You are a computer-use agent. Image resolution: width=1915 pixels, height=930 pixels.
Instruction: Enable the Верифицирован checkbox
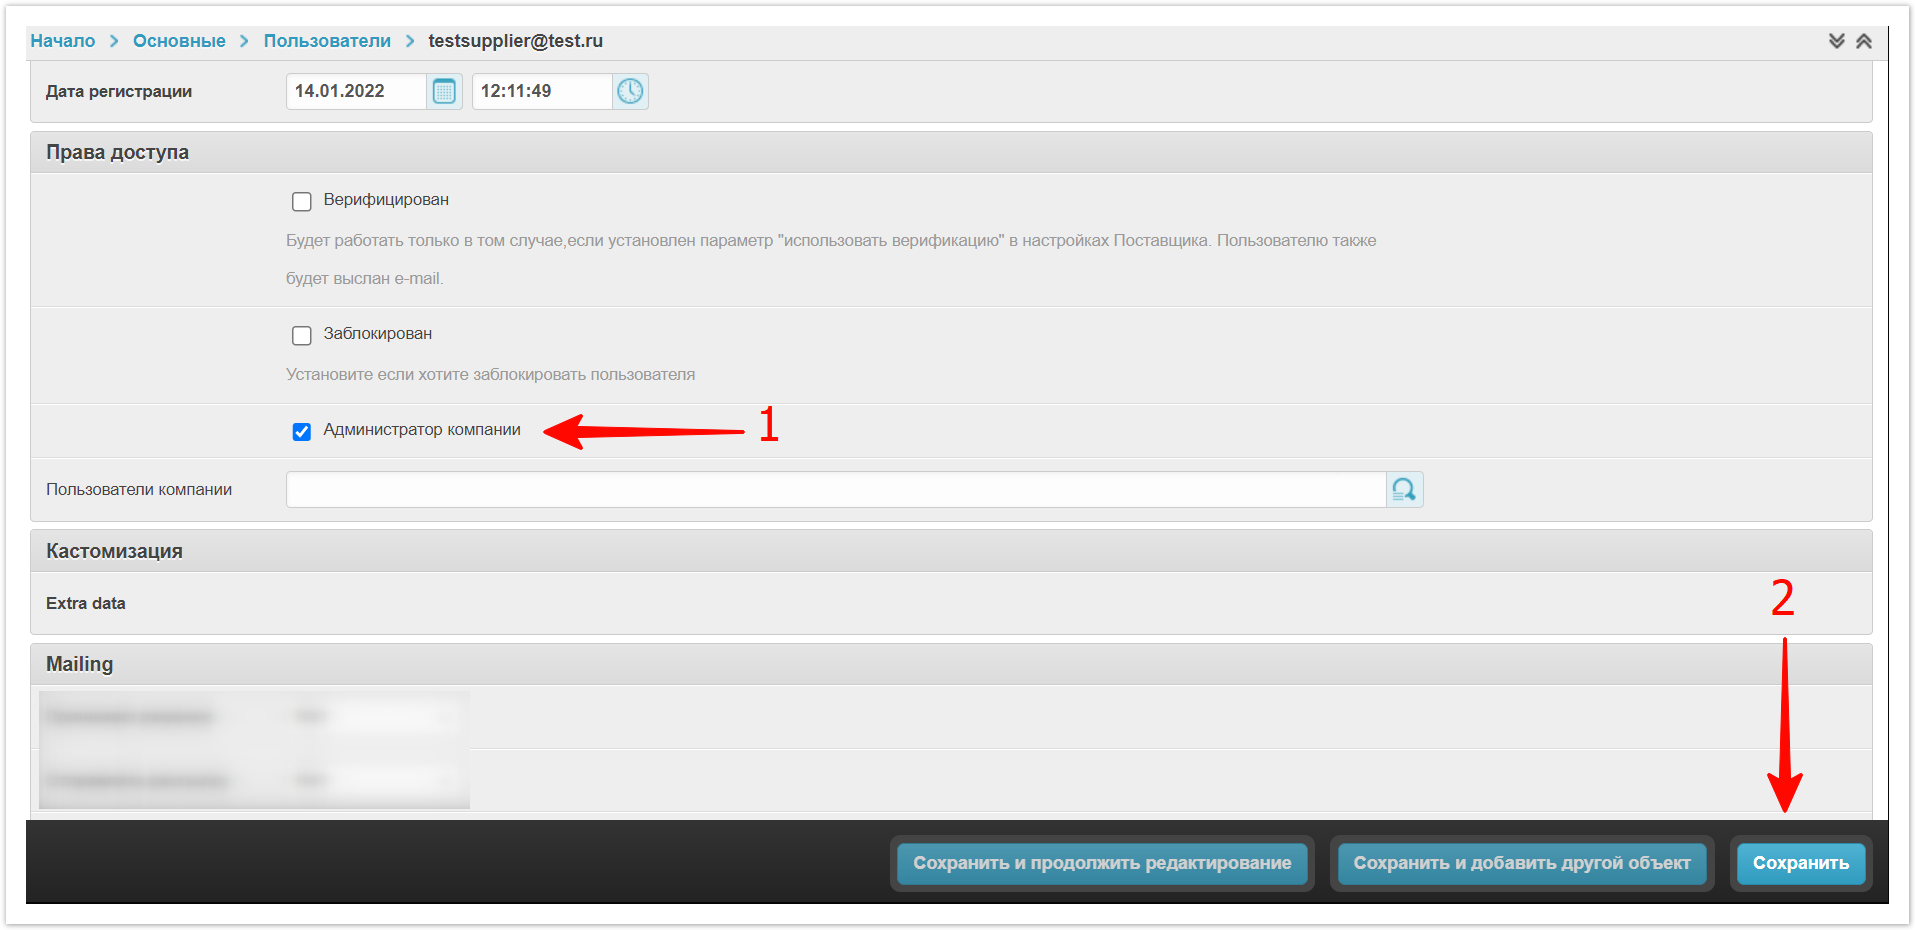point(302,202)
